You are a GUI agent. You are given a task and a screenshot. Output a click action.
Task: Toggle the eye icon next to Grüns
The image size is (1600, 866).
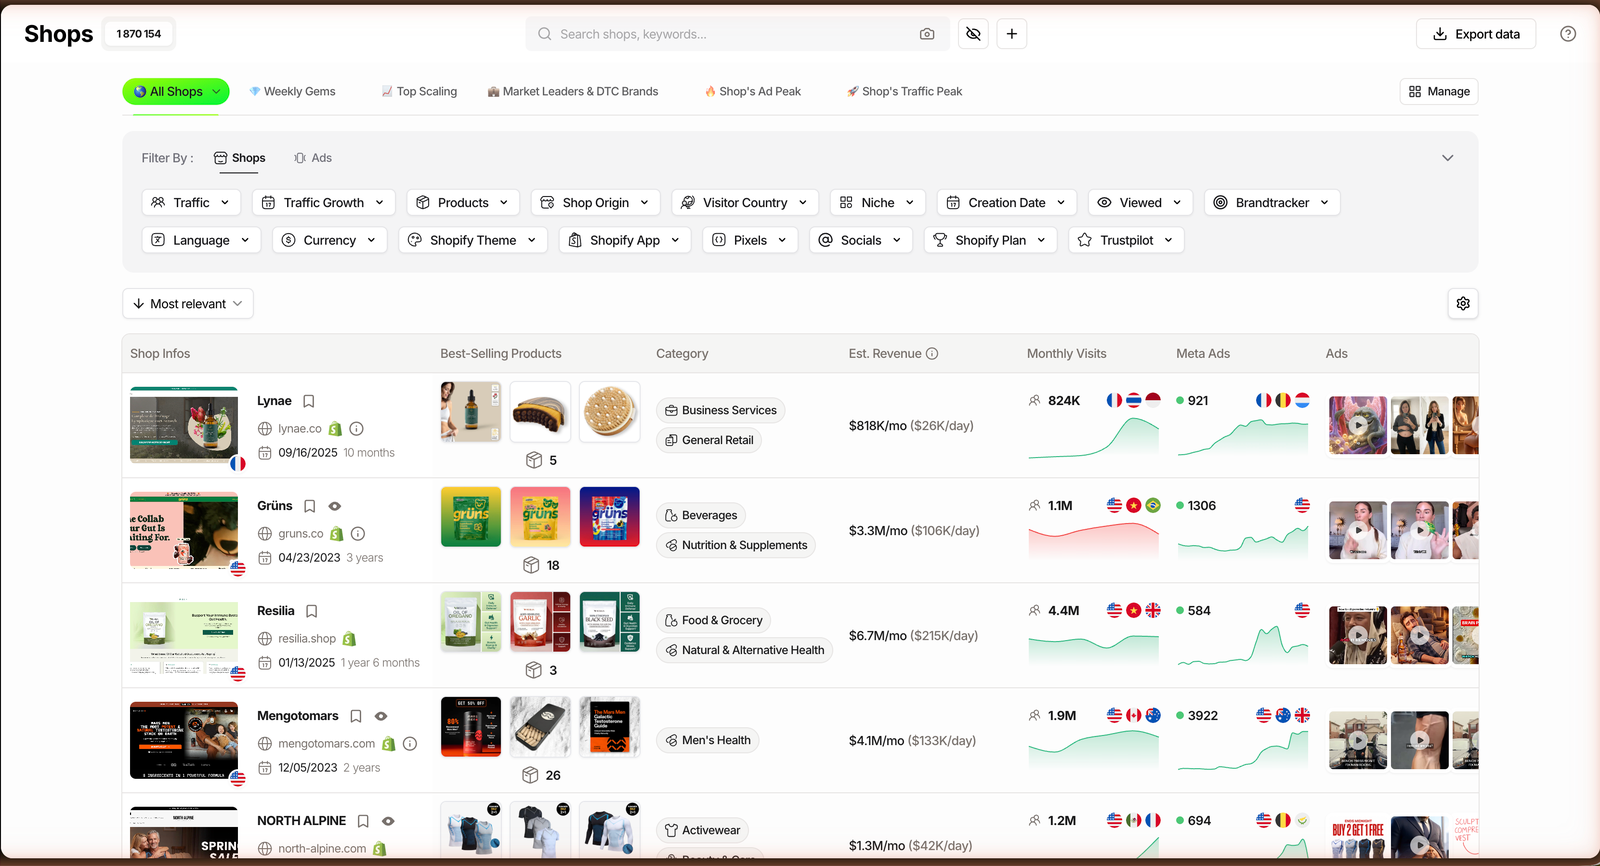pos(335,506)
